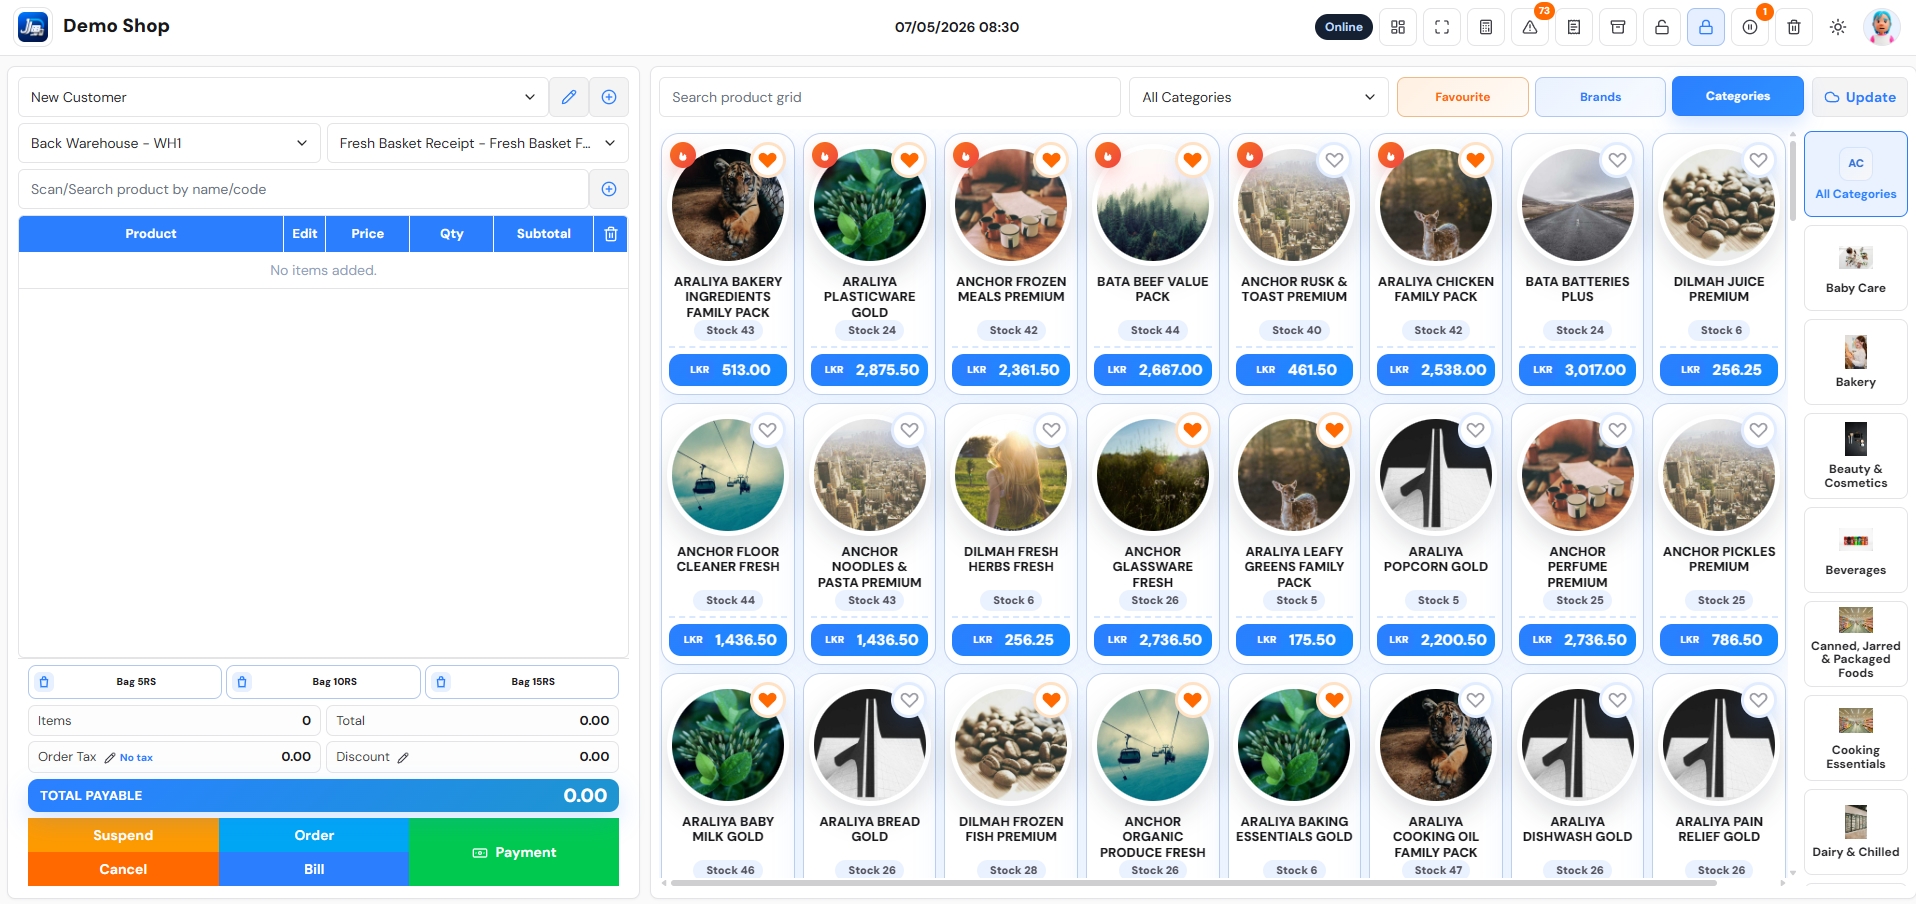Edit order tax pencil icon
This screenshot has height=904, width=1916.
(110, 758)
